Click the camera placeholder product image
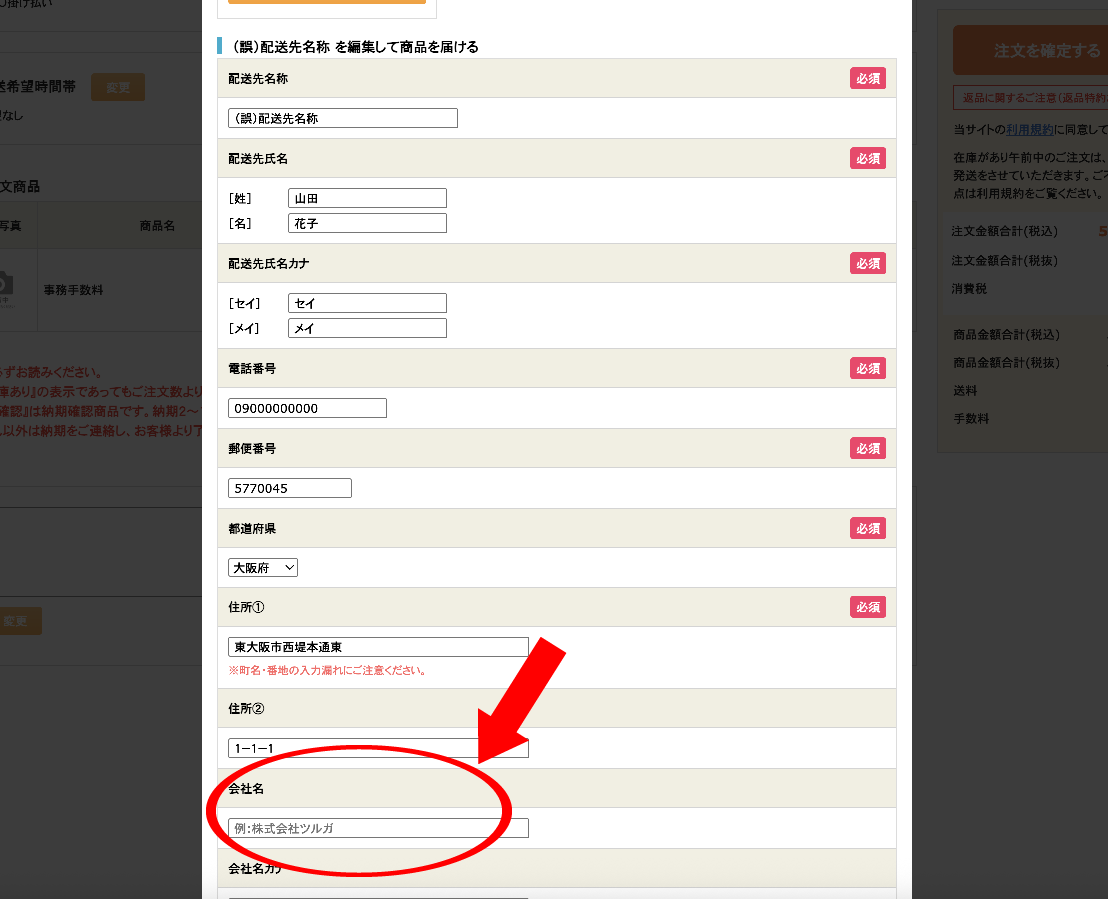 [x=5, y=289]
